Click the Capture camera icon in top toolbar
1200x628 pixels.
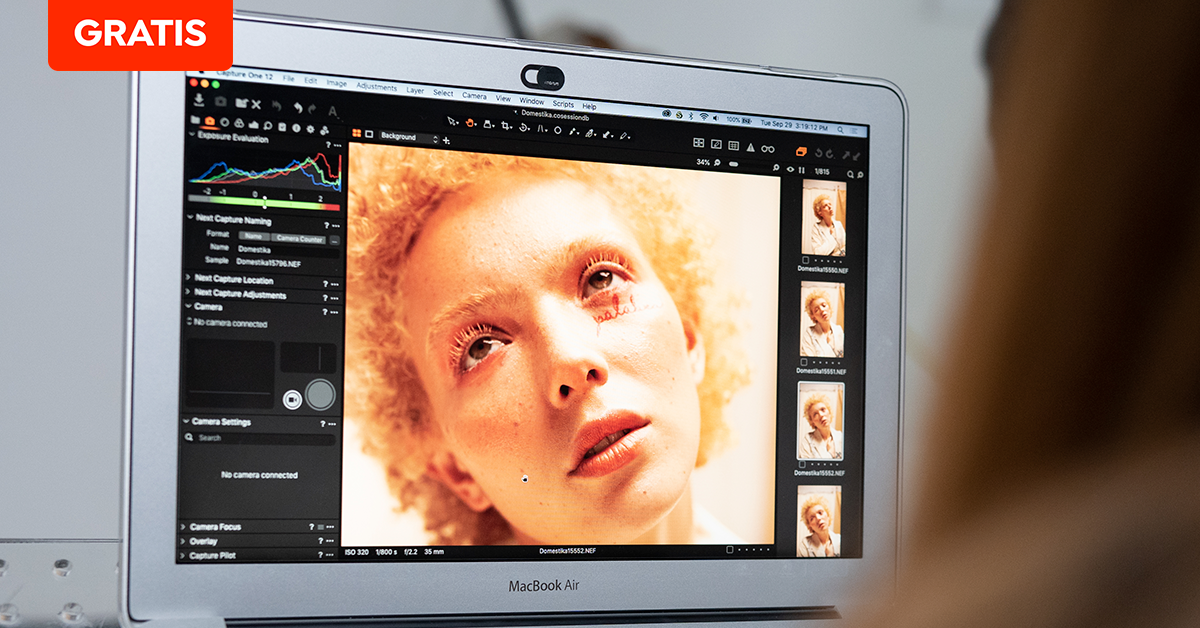pos(221,102)
